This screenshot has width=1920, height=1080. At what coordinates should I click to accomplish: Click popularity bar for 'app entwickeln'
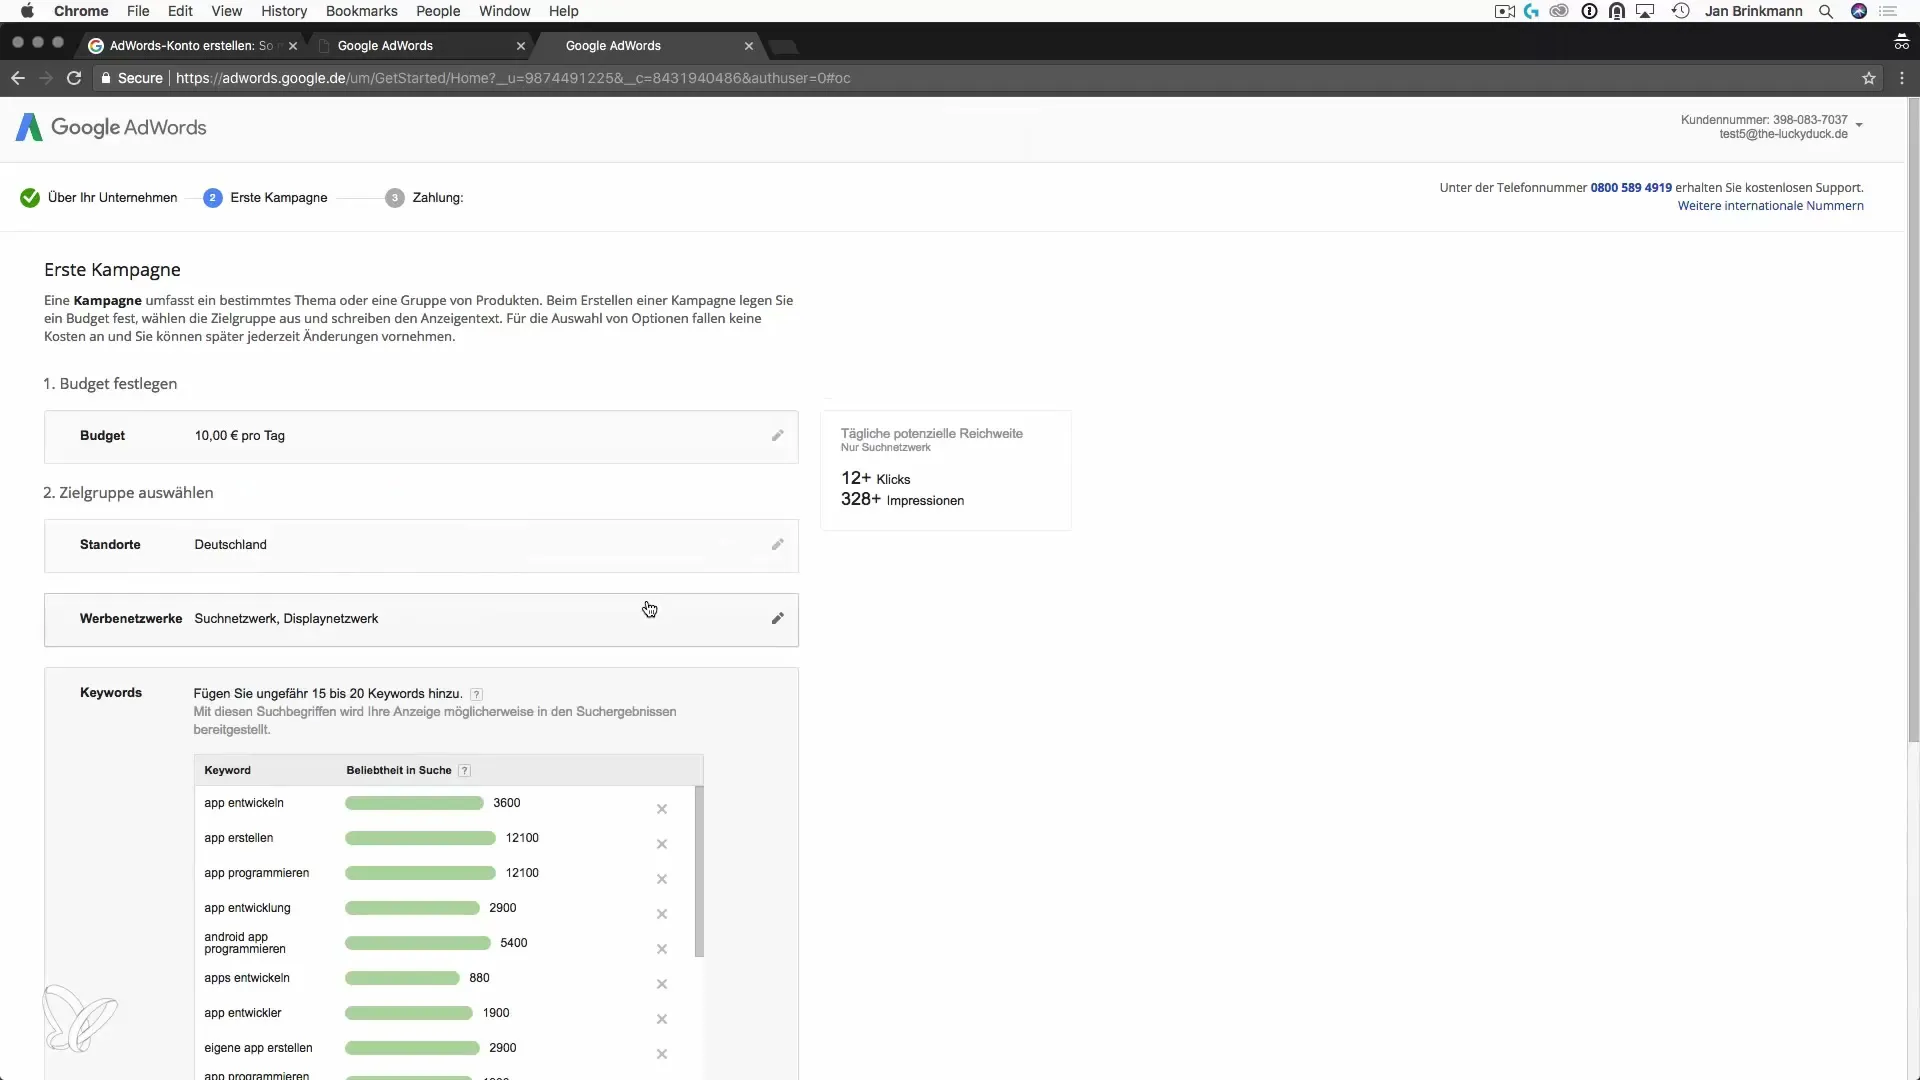pyautogui.click(x=414, y=803)
